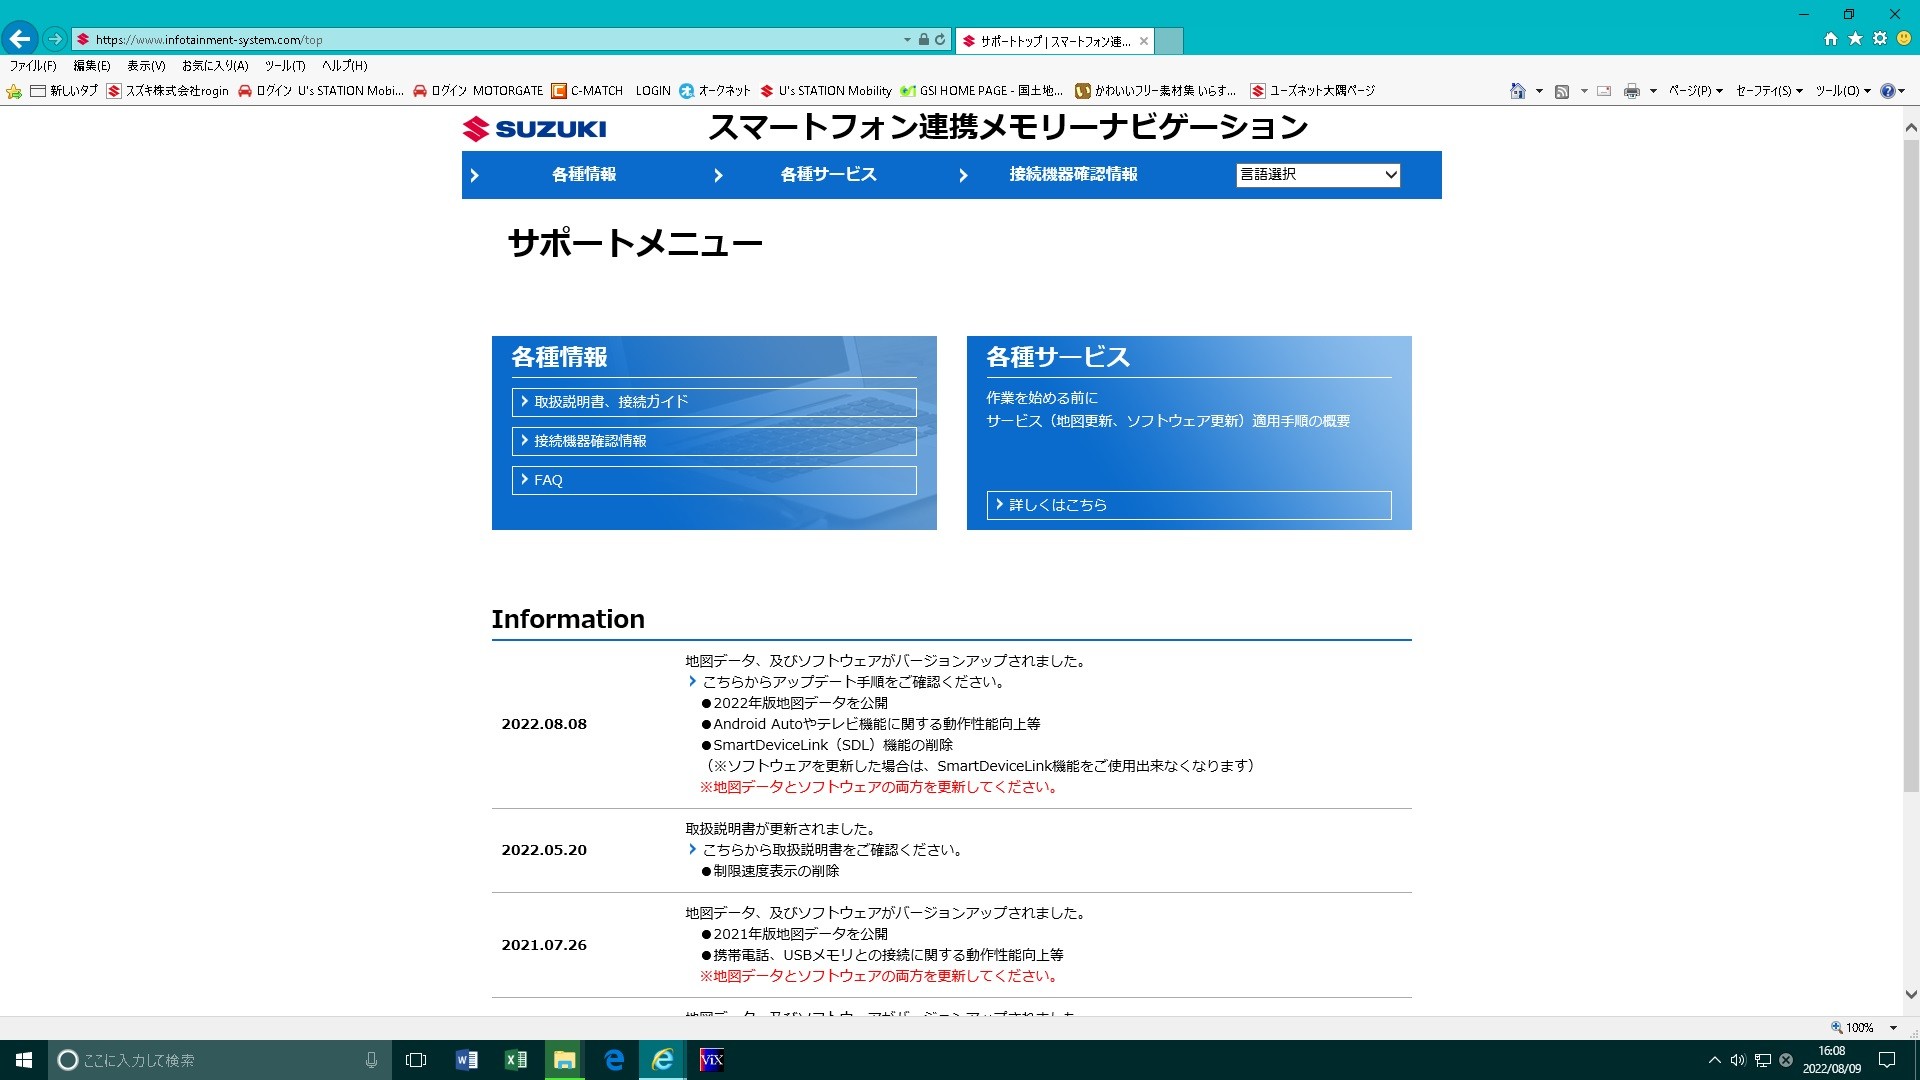The width and height of the screenshot is (1920, 1080).
Task: Click the page scrollbar down arrow
Action: click(1911, 994)
